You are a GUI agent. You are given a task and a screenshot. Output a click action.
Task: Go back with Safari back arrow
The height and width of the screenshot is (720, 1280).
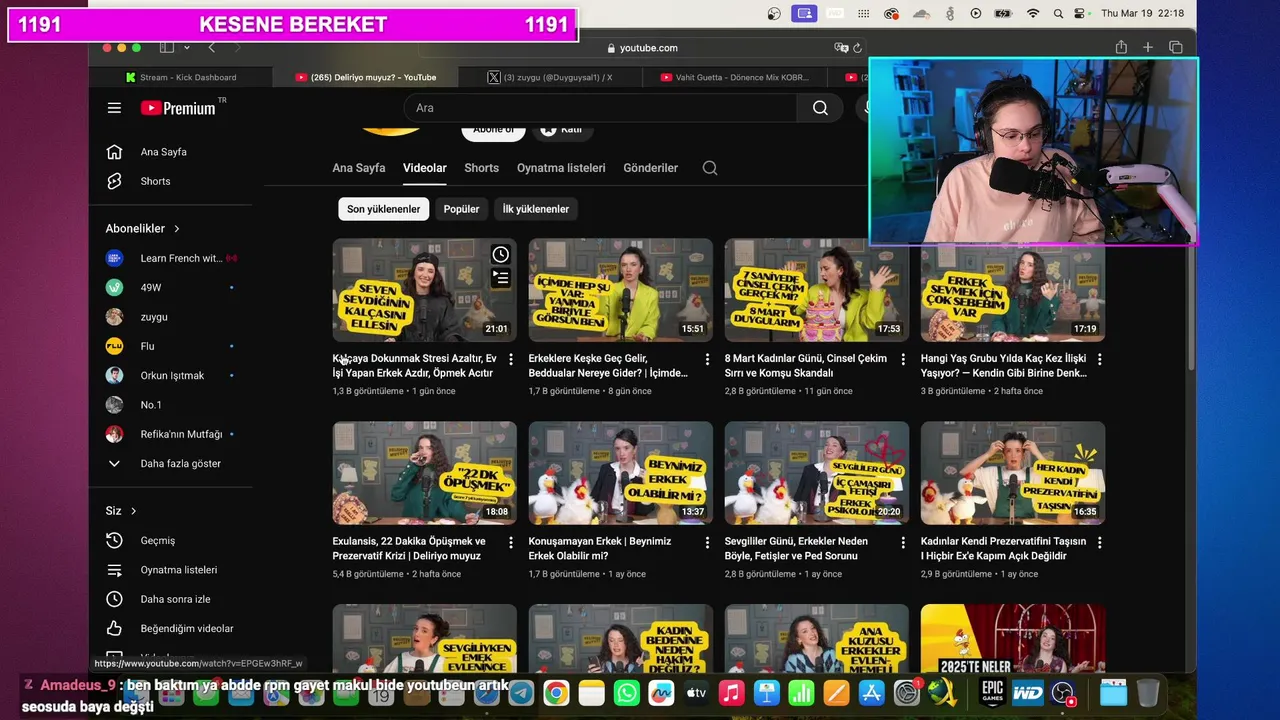pos(211,48)
